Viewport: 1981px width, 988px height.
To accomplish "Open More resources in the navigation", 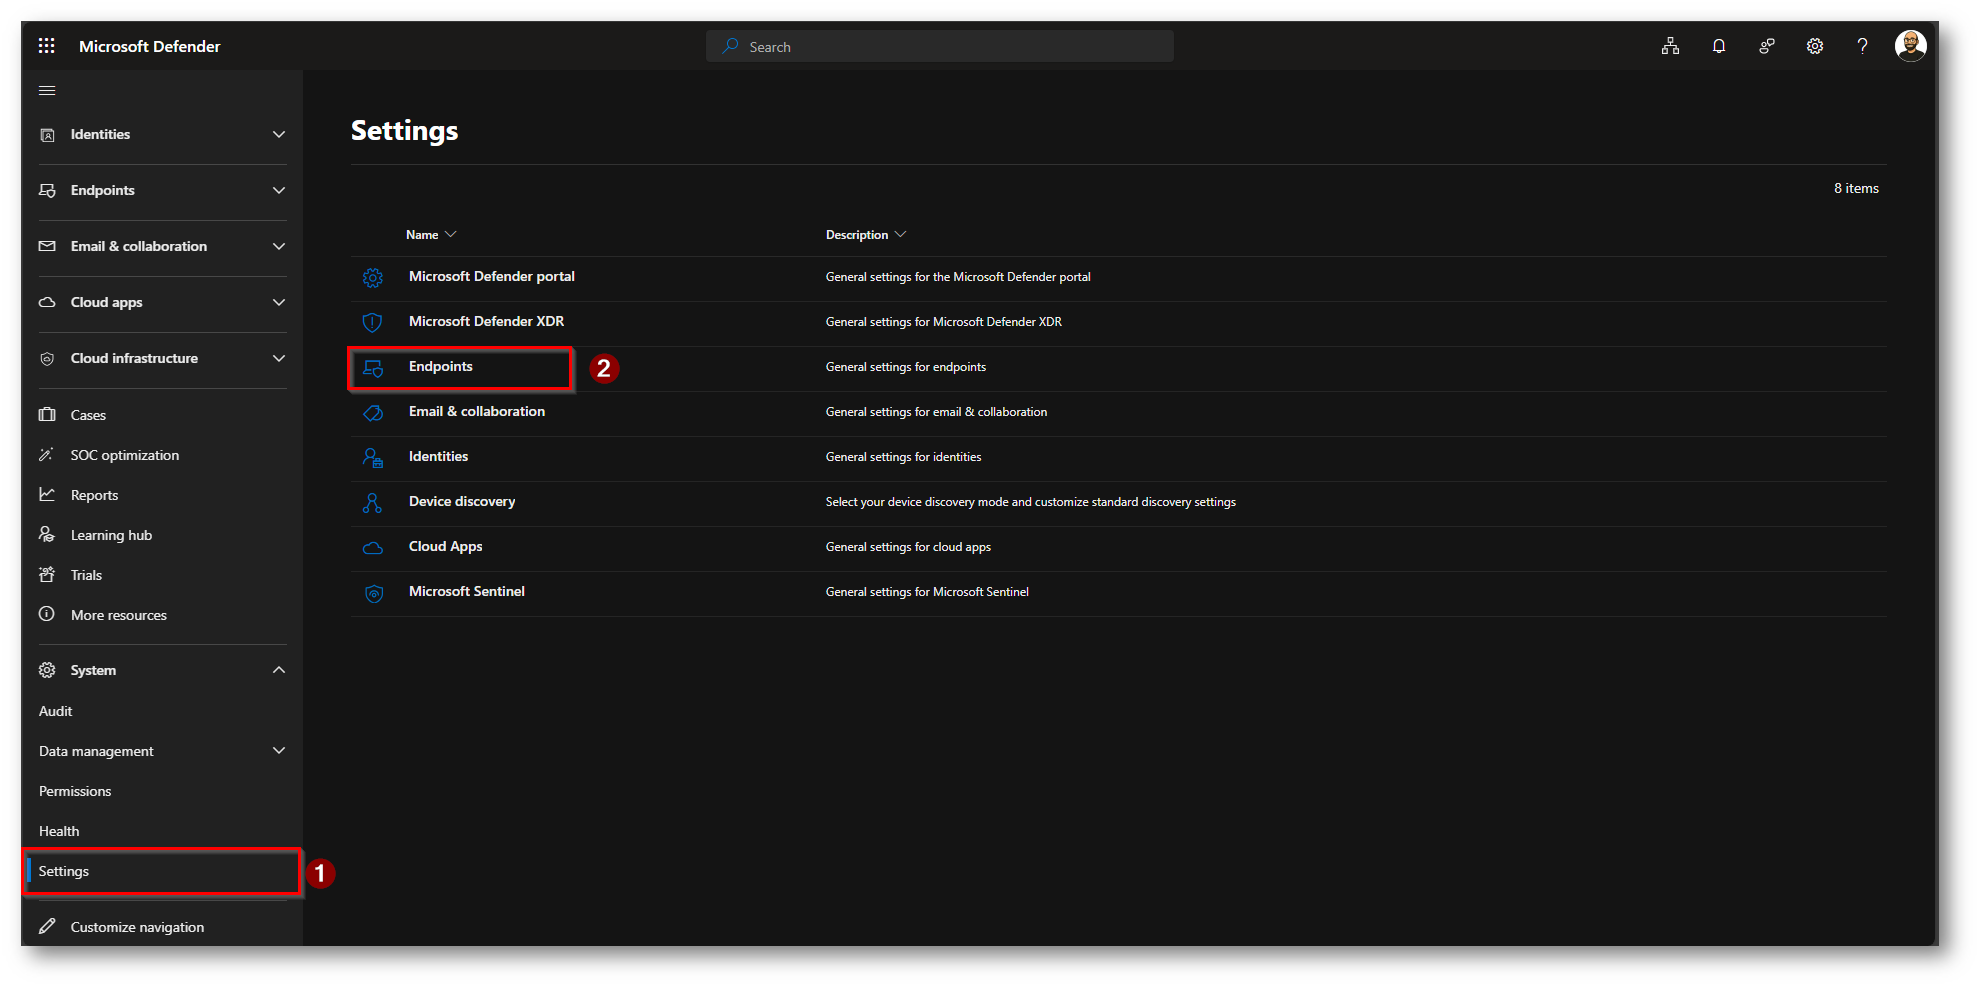I will (119, 615).
